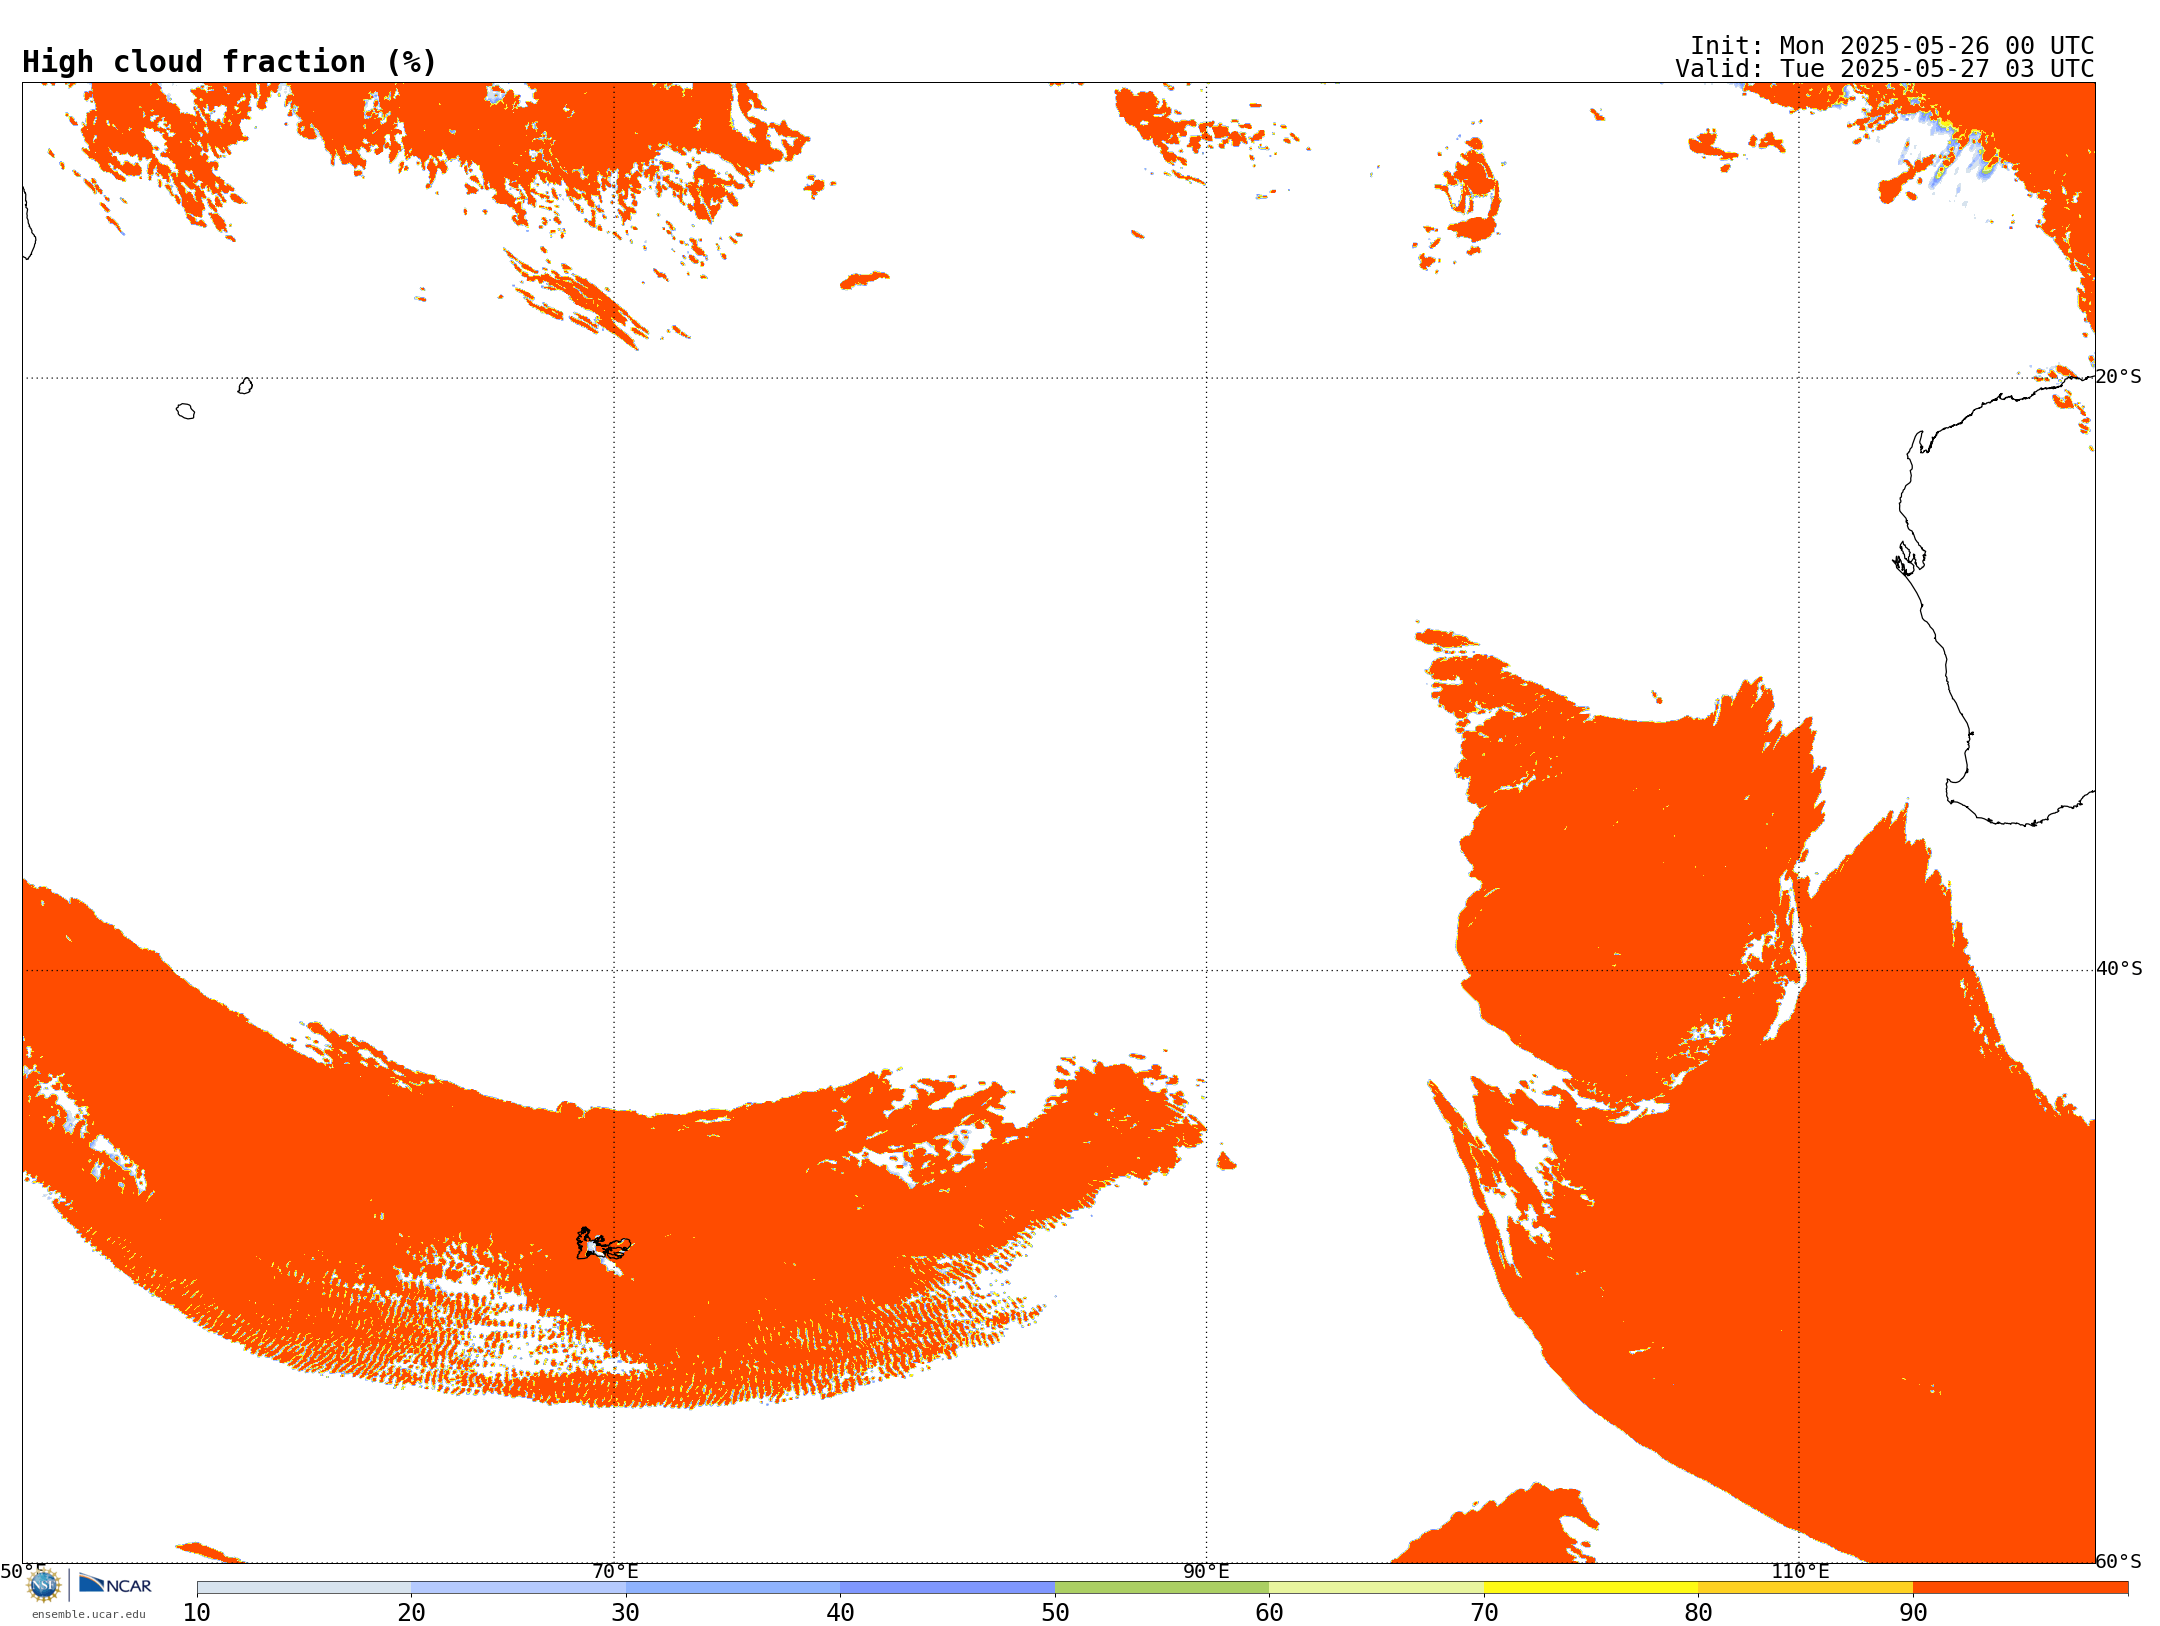This screenshot has width=2160, height=1626.
Task: Click the 50°E longitude label
Action: tap(23, 1571)
